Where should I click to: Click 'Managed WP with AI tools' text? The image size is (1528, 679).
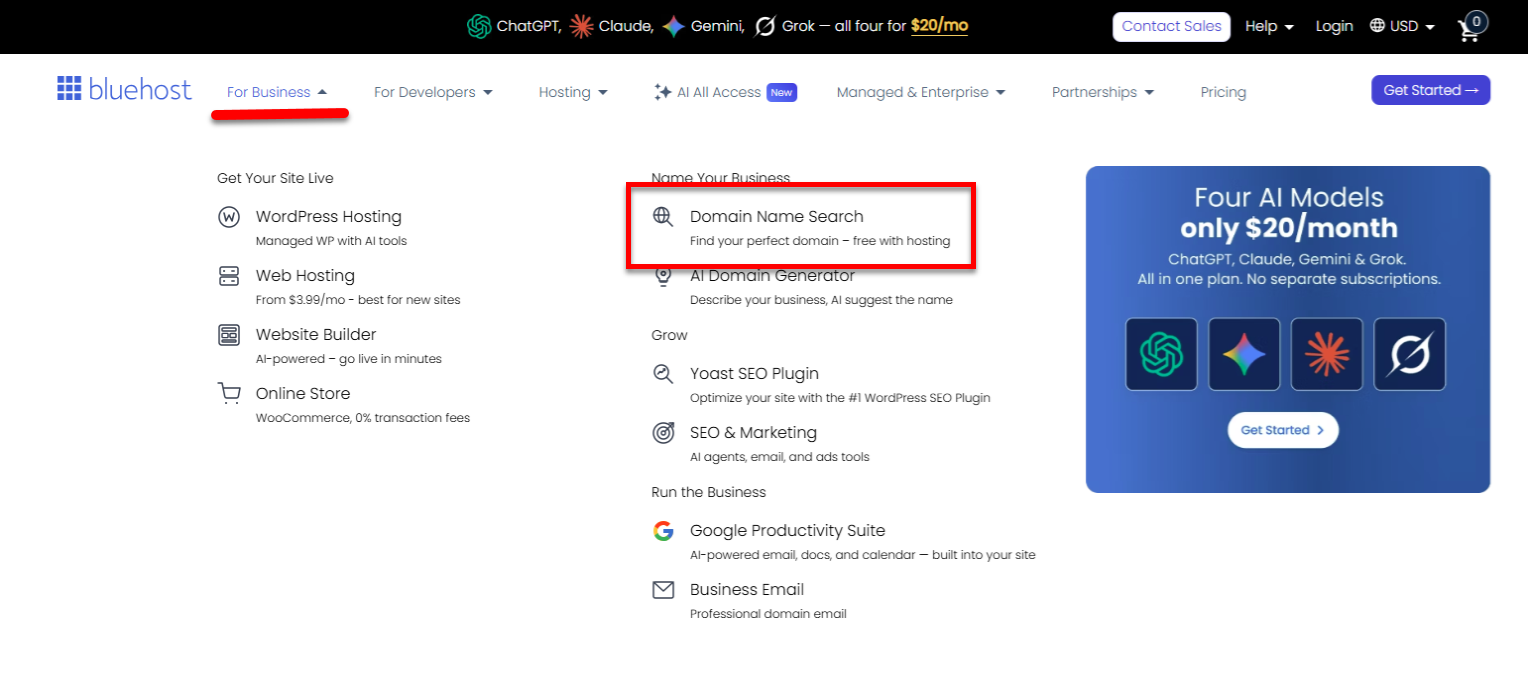tap(331, 241)
